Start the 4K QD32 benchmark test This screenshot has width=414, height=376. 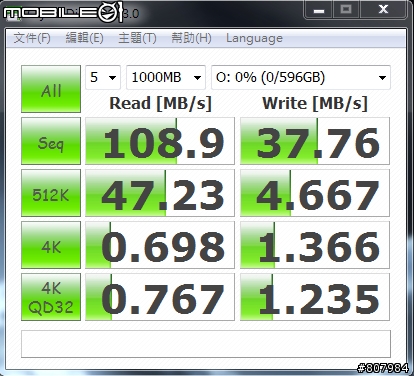(x=51, y=297)
